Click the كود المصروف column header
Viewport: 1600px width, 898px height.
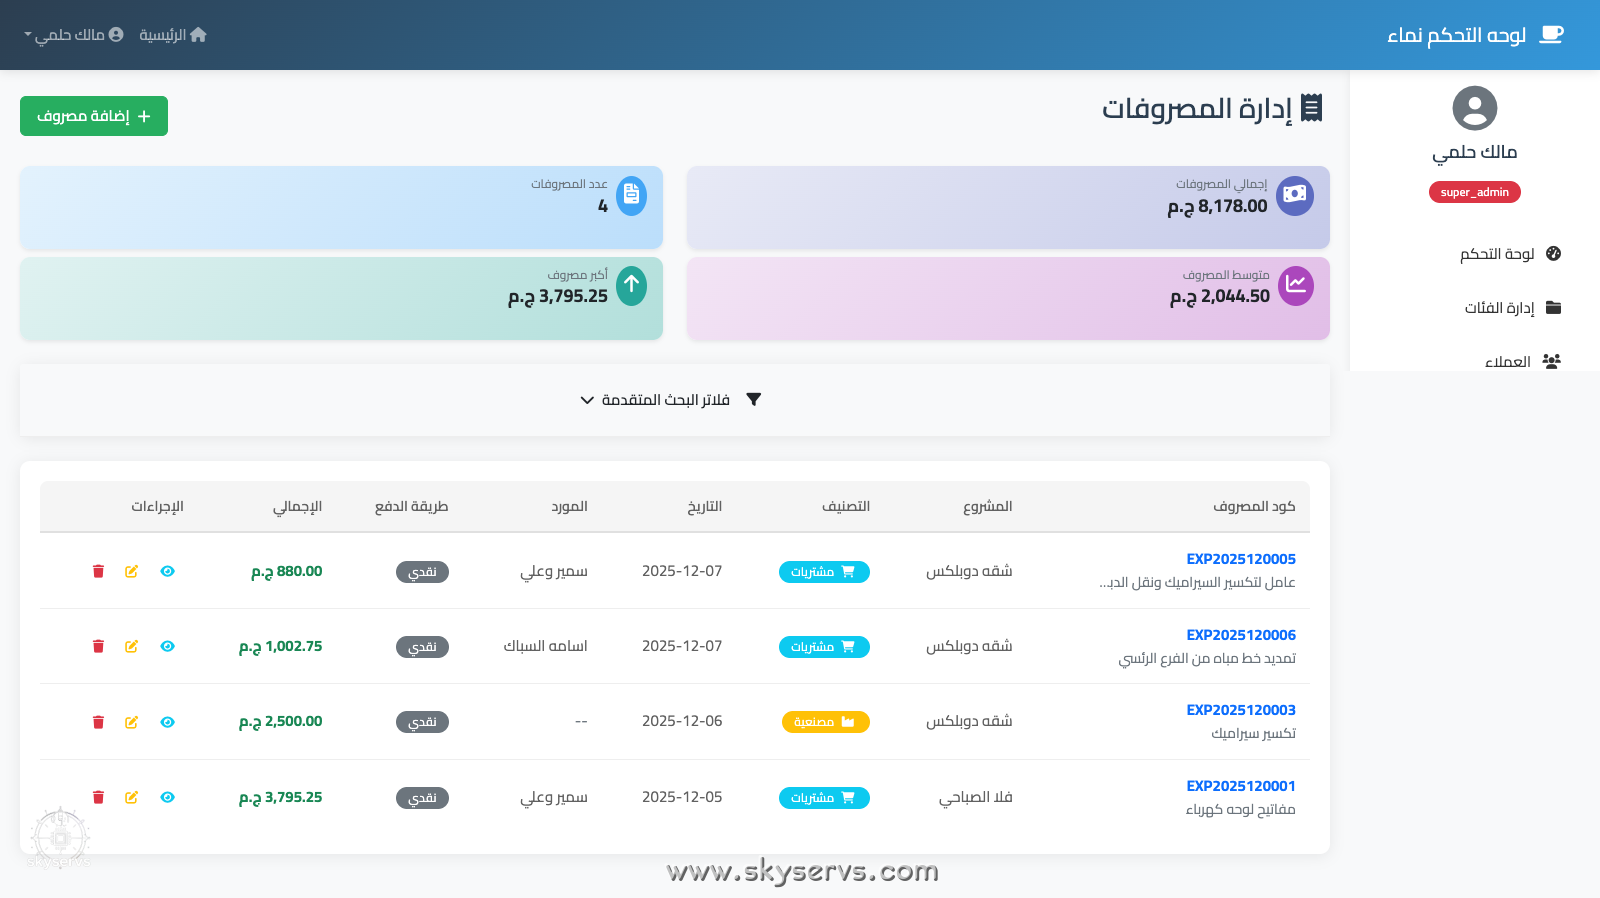[1254, 506]
